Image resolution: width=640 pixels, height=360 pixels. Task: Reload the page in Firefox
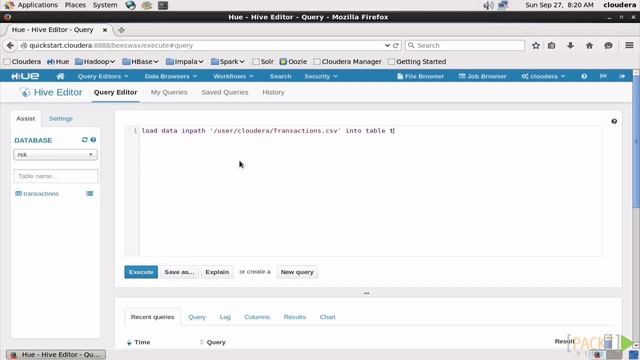396,45
